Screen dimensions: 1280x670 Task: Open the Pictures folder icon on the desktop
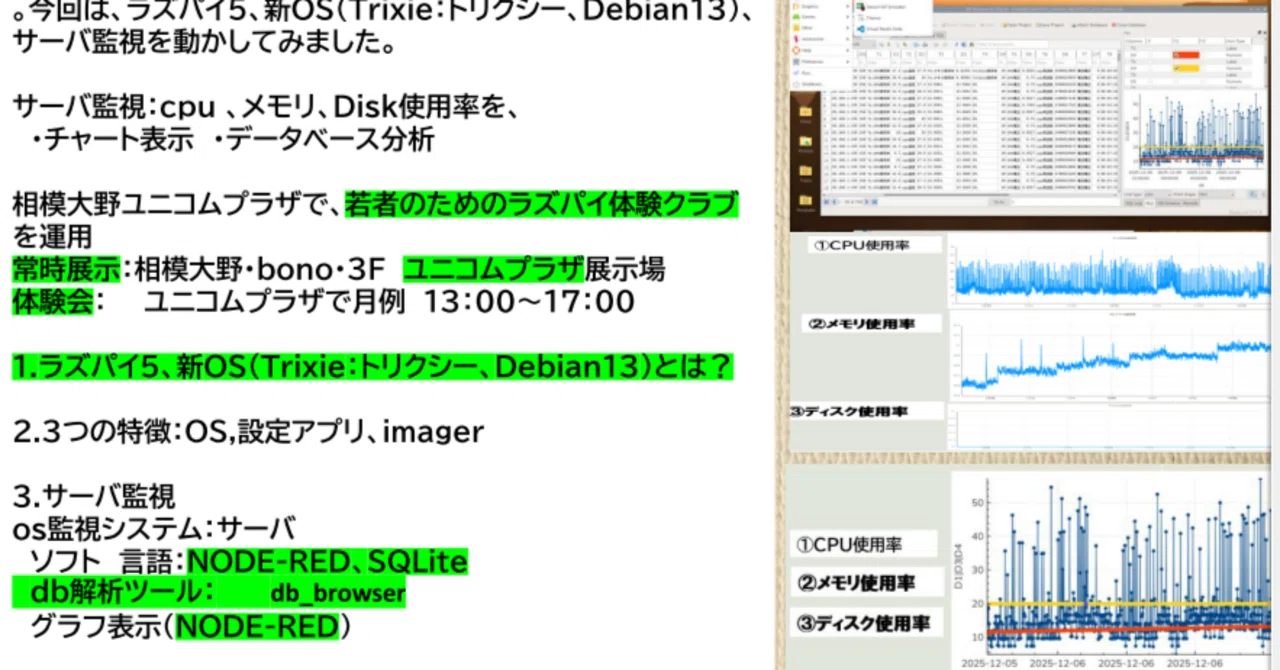tap(805, 144)
